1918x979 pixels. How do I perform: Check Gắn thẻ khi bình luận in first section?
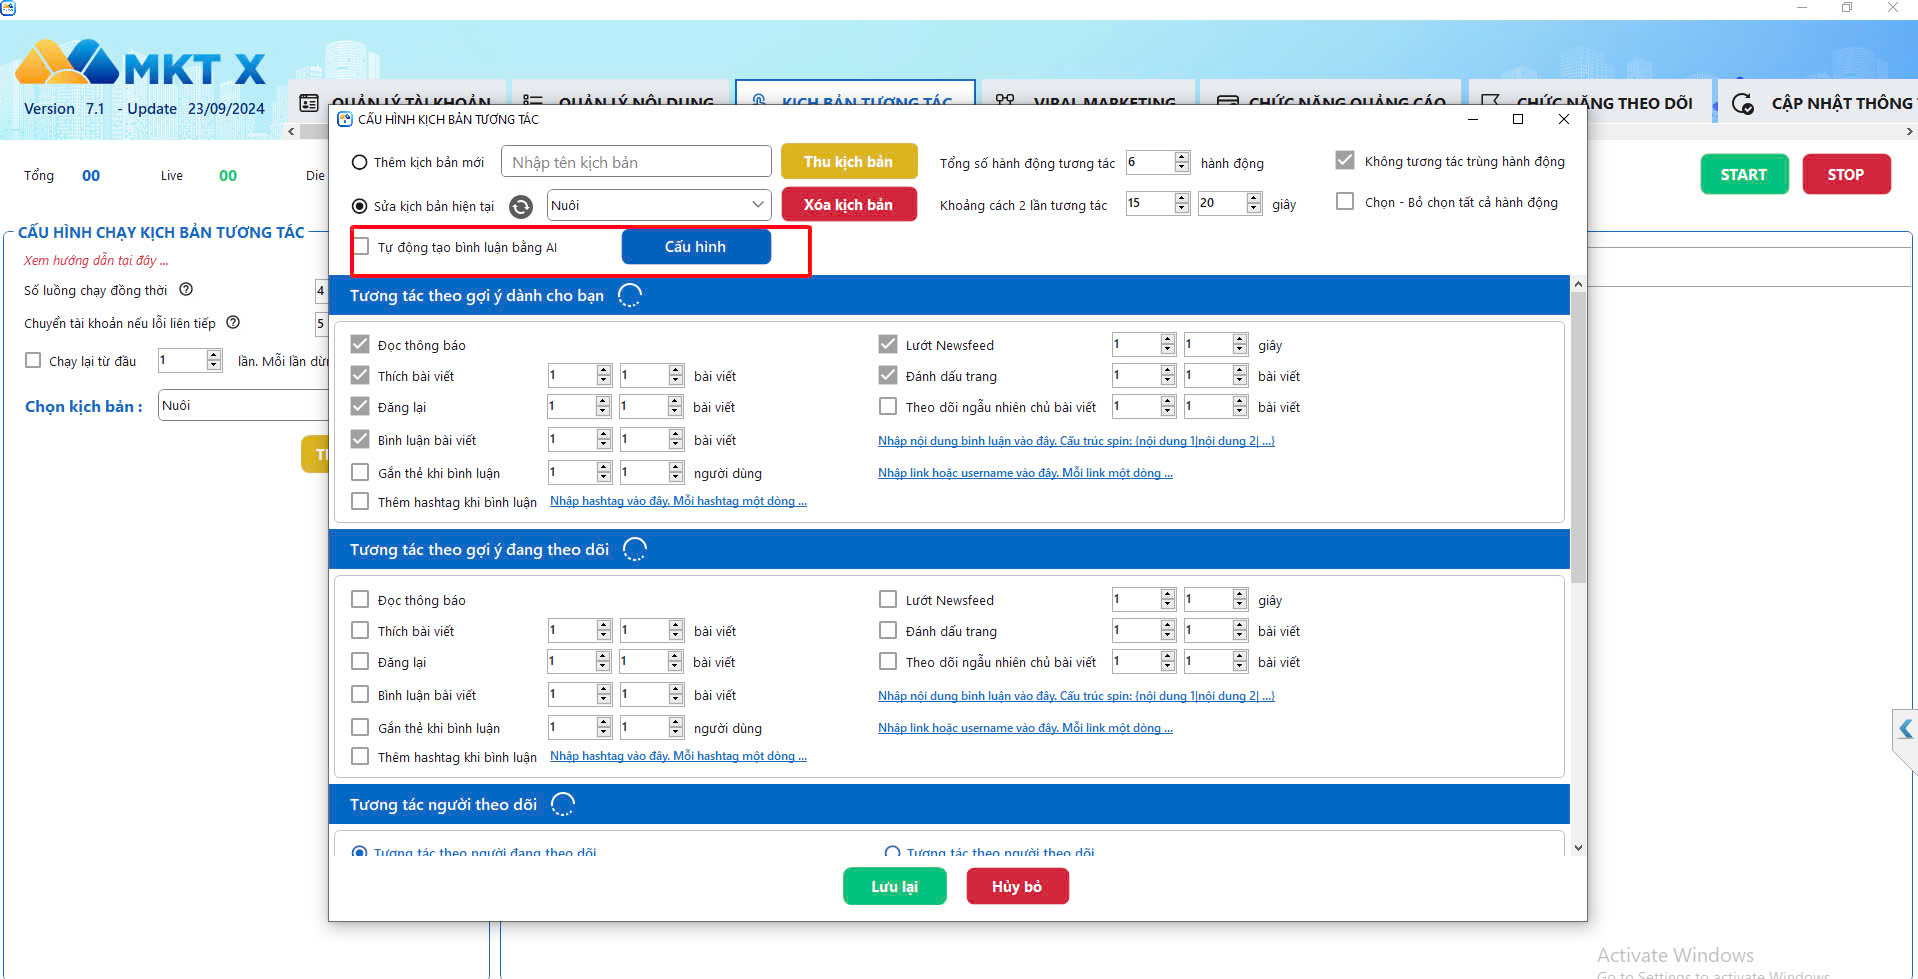(x=360, y=472)
